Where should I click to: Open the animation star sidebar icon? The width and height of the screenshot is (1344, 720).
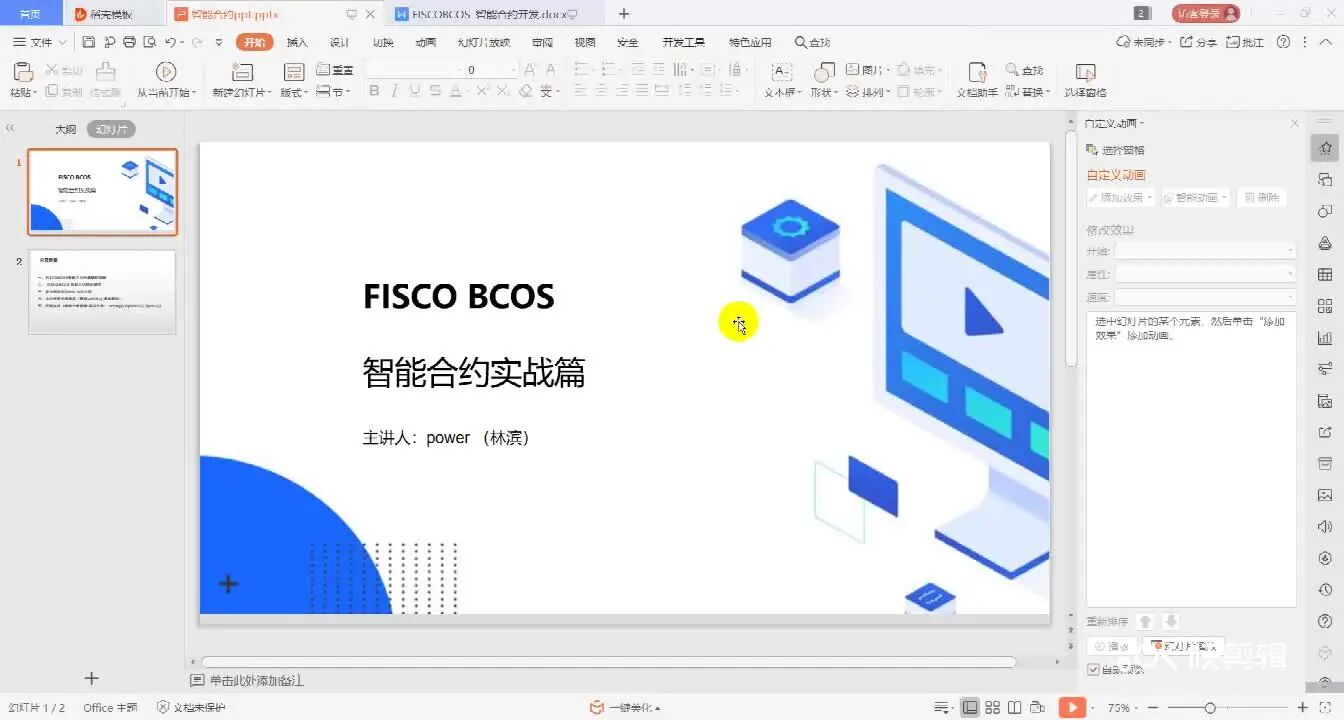pos(1325,148)
